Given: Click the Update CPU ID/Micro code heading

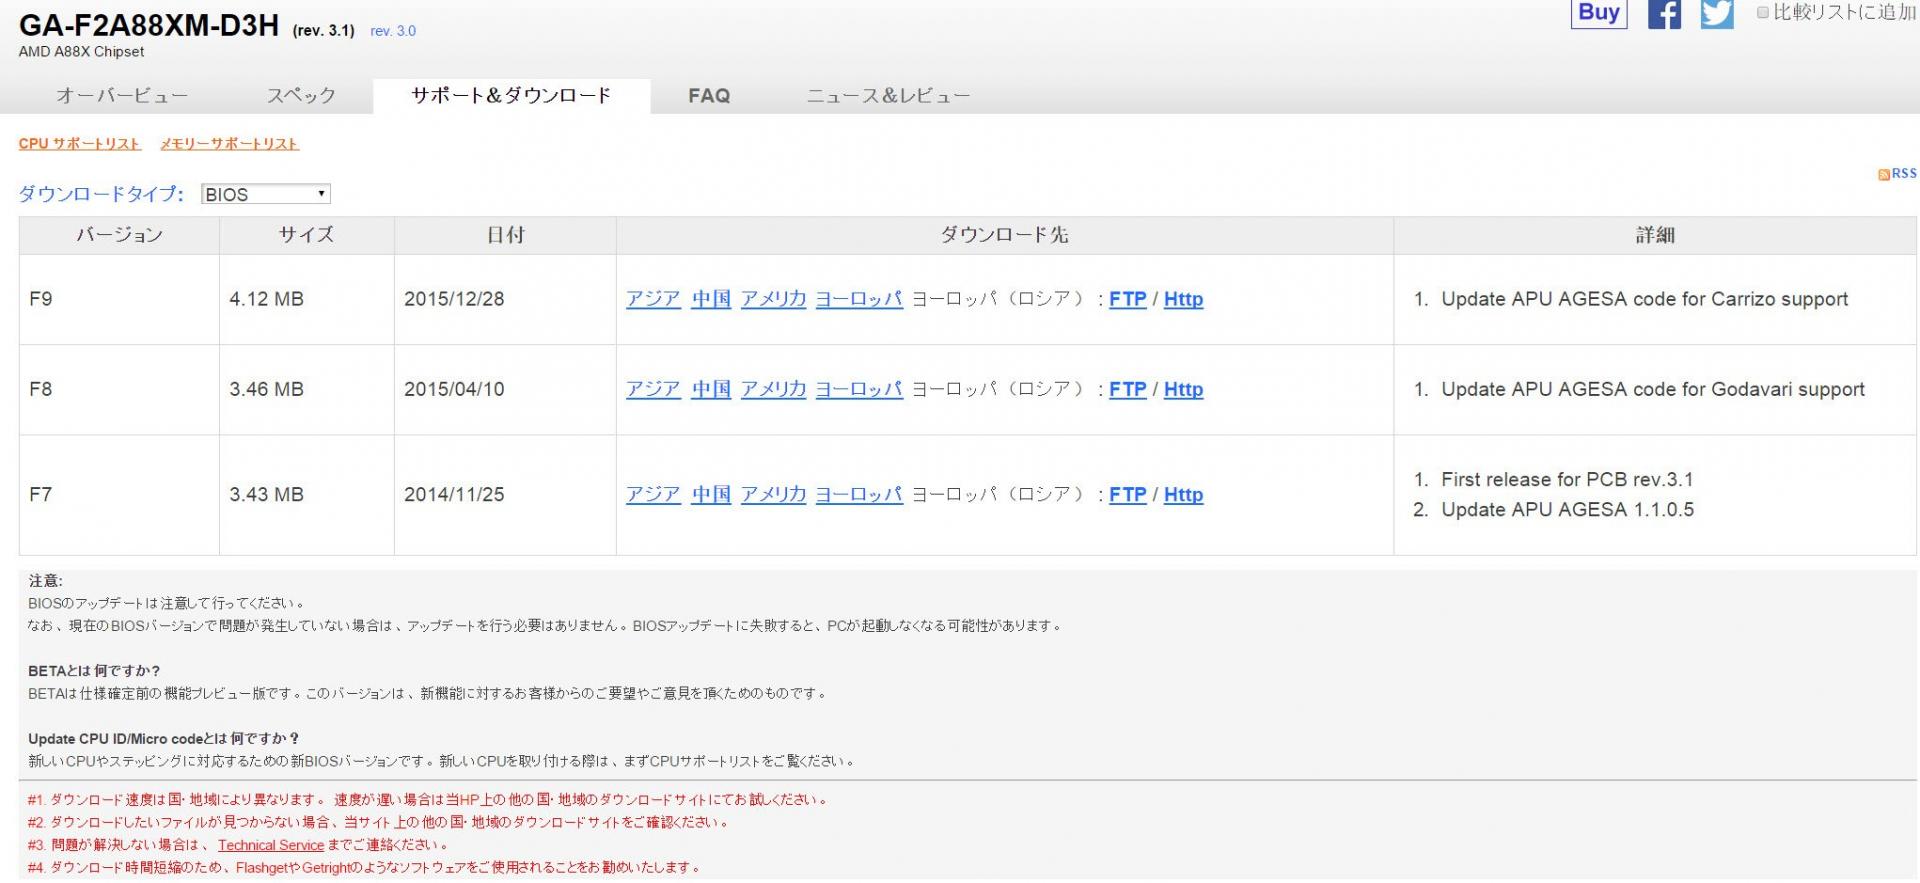Looking at the screenshot, I should coord(164,739).
